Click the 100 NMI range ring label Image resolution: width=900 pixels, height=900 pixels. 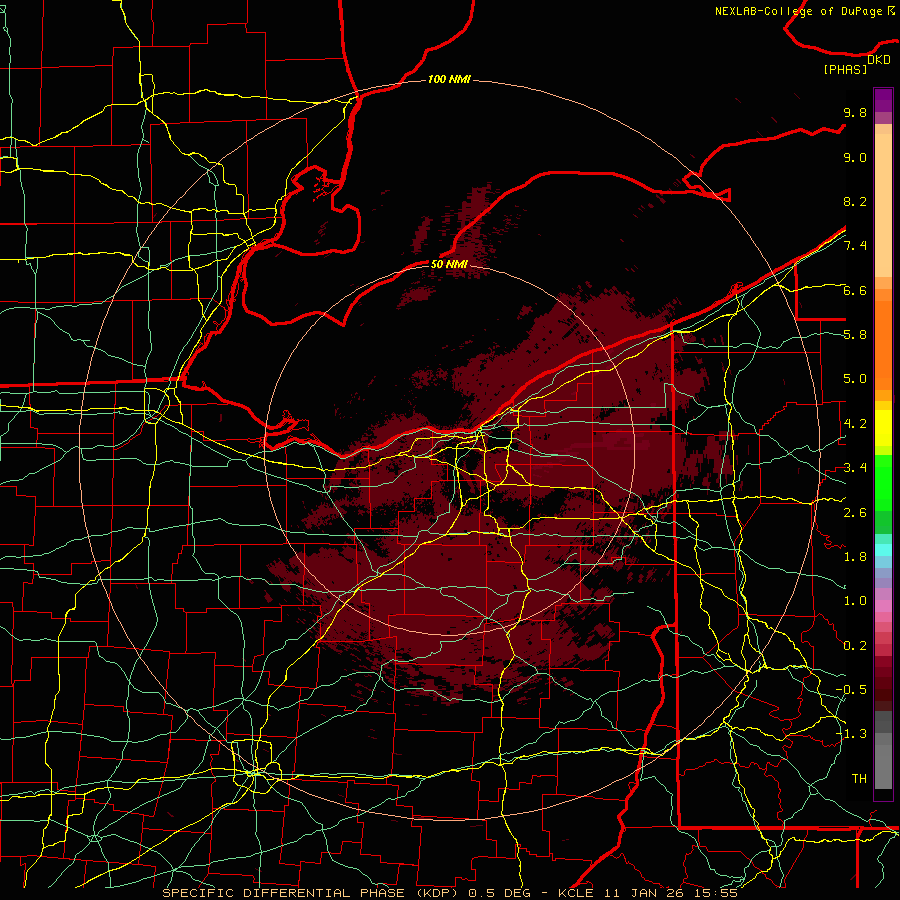click(449, 79)
